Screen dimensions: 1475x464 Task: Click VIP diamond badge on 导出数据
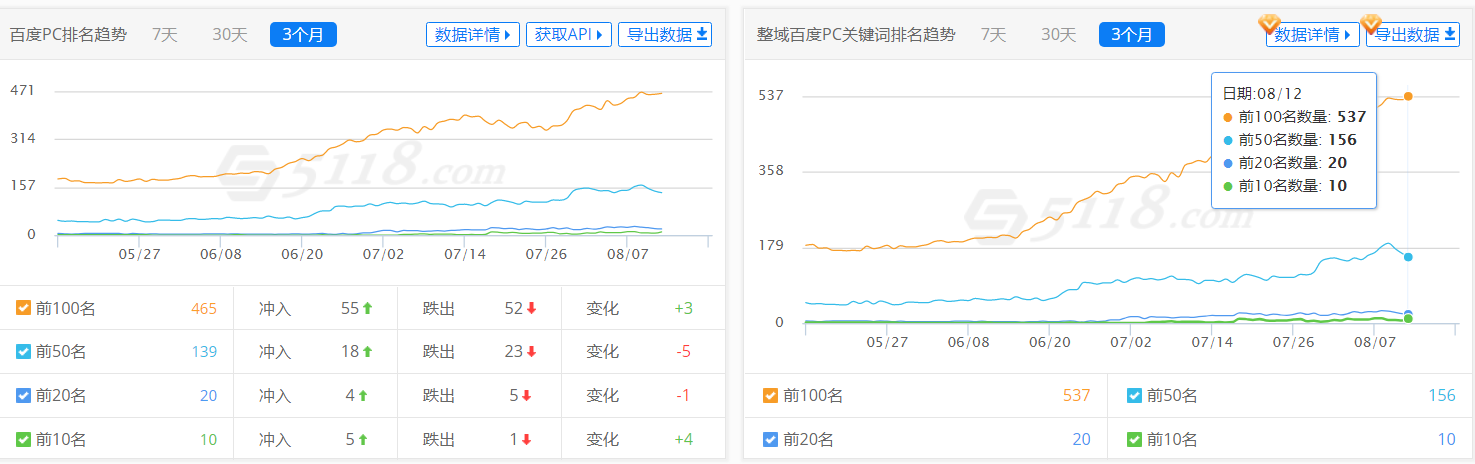[x=1372, y=22]
